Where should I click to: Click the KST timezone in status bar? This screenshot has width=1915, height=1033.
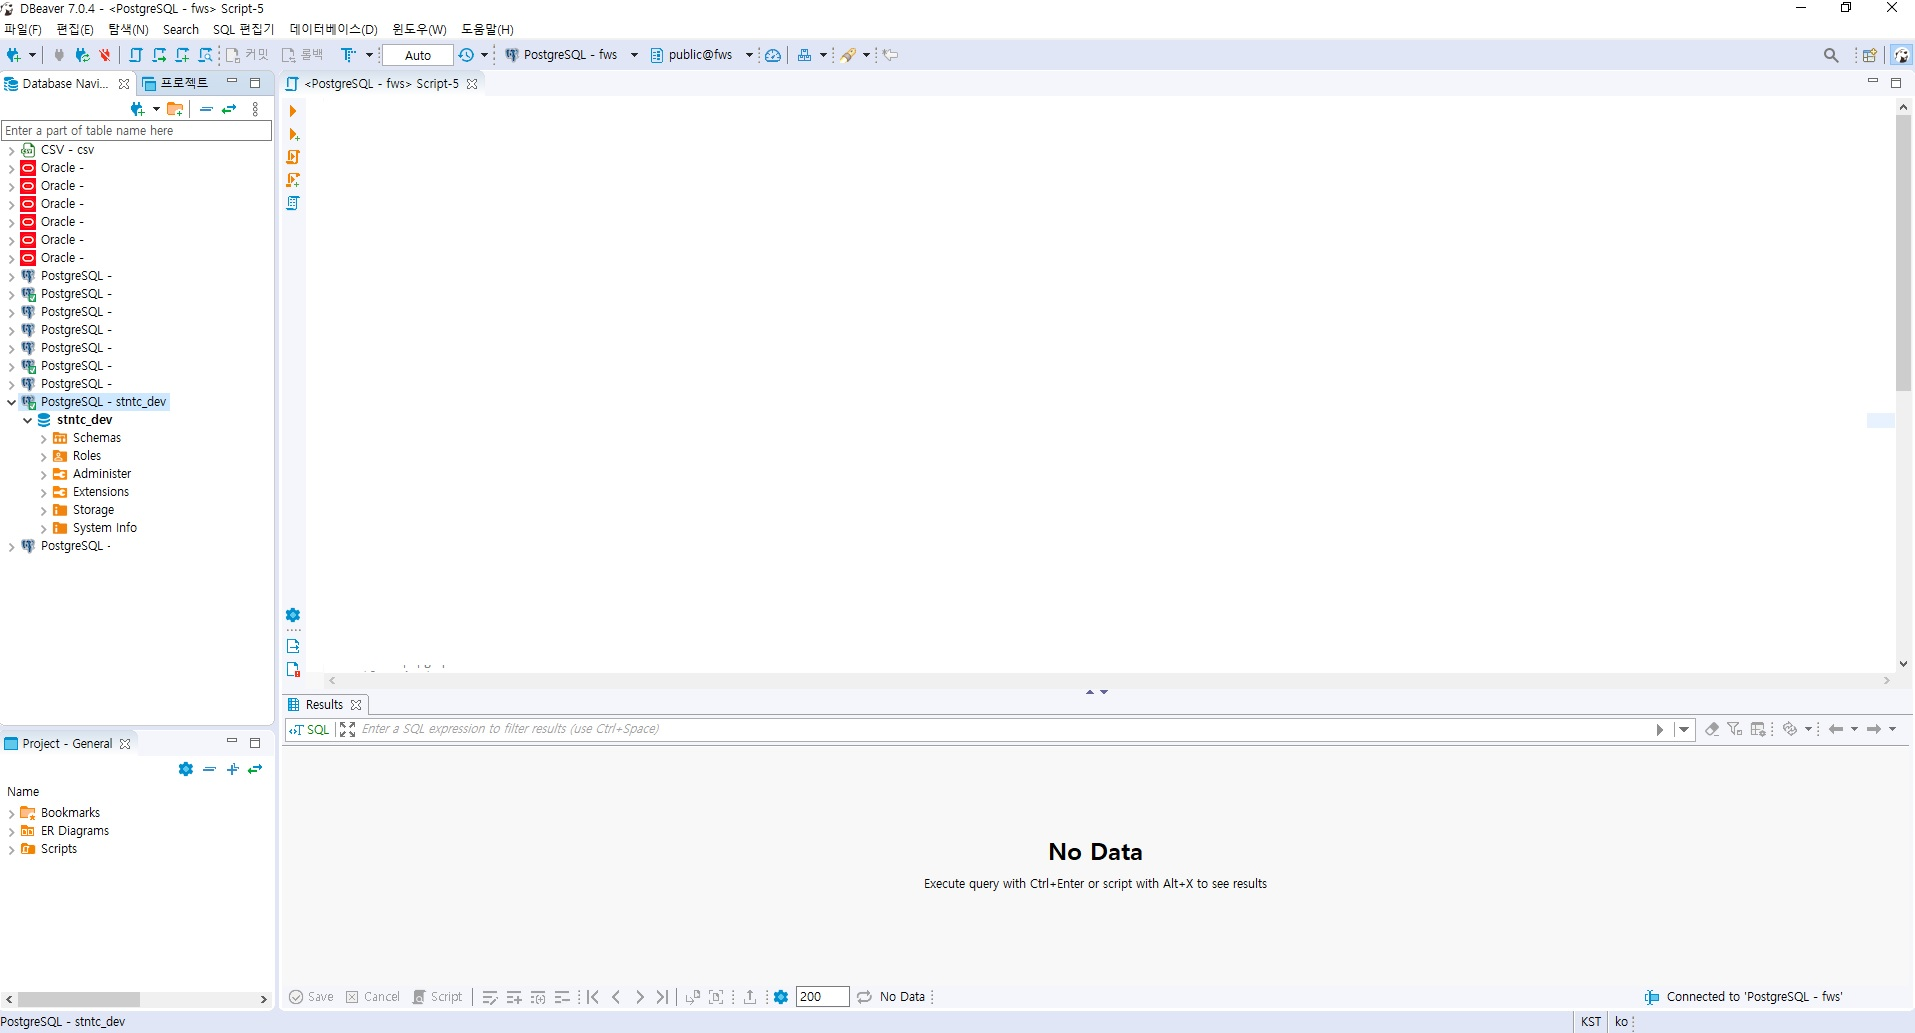1591,1022
